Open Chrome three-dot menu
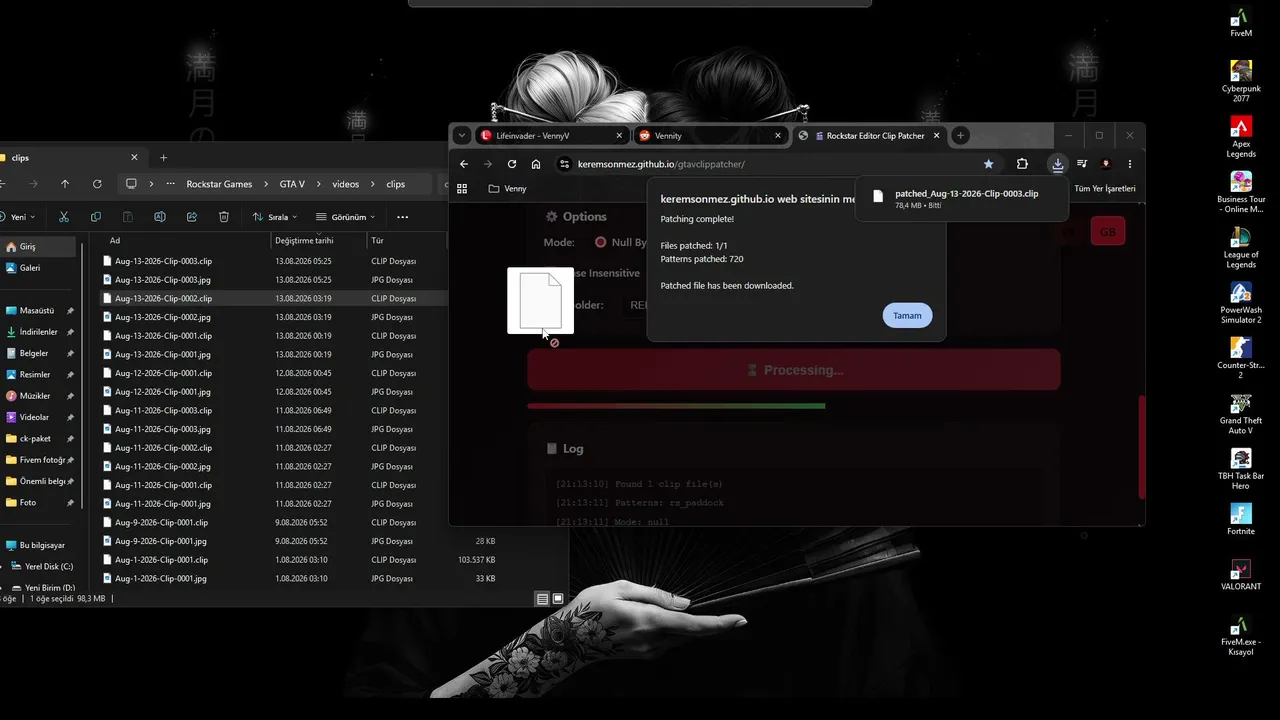This screenshot has width=1280, height=720. [1130, 164]
